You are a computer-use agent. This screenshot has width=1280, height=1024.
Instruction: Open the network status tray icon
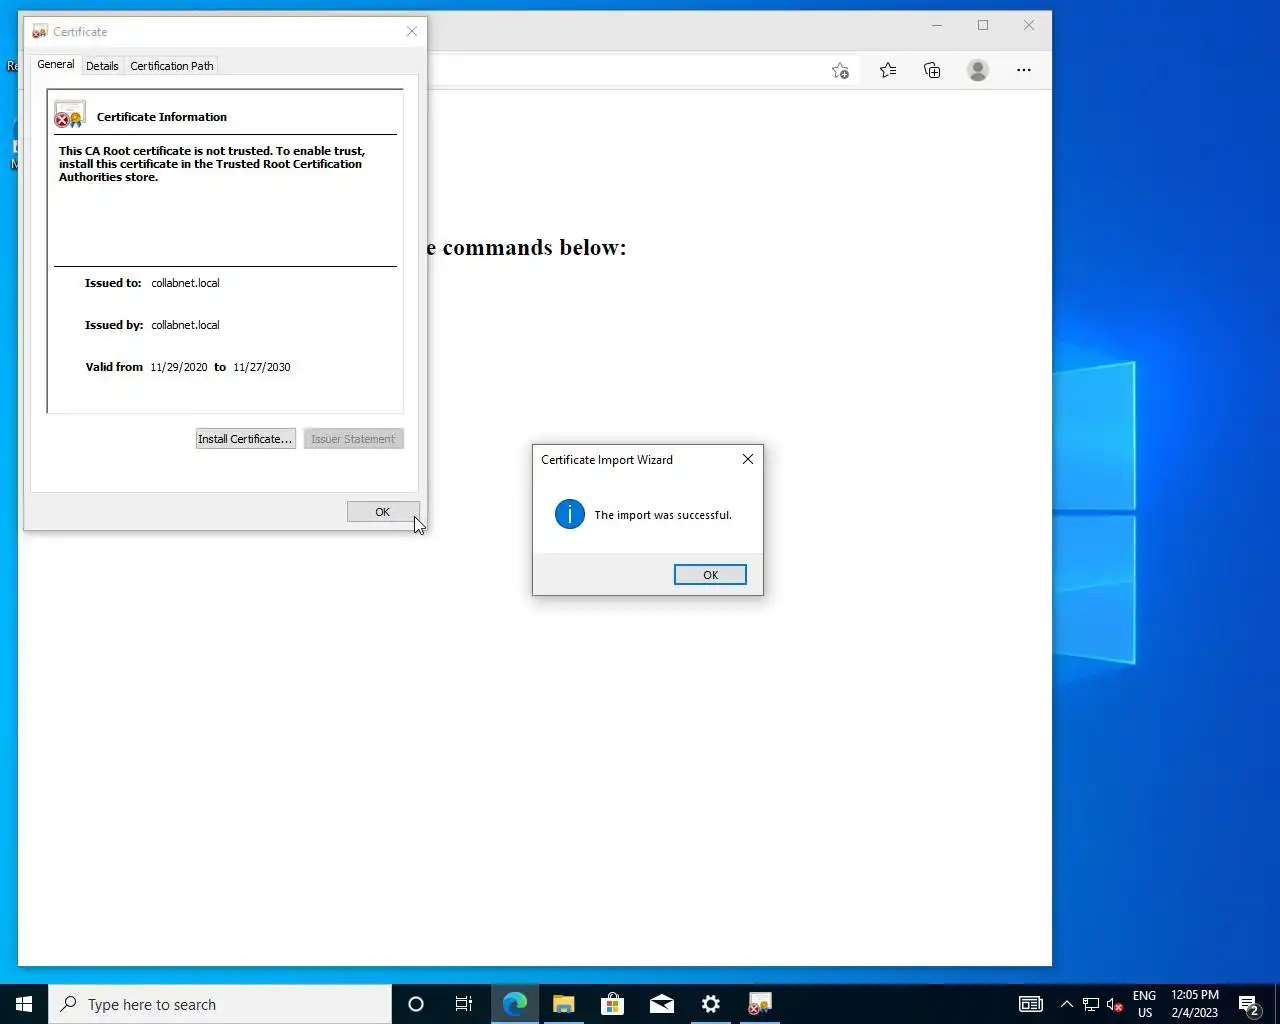coord(1091,1004)
